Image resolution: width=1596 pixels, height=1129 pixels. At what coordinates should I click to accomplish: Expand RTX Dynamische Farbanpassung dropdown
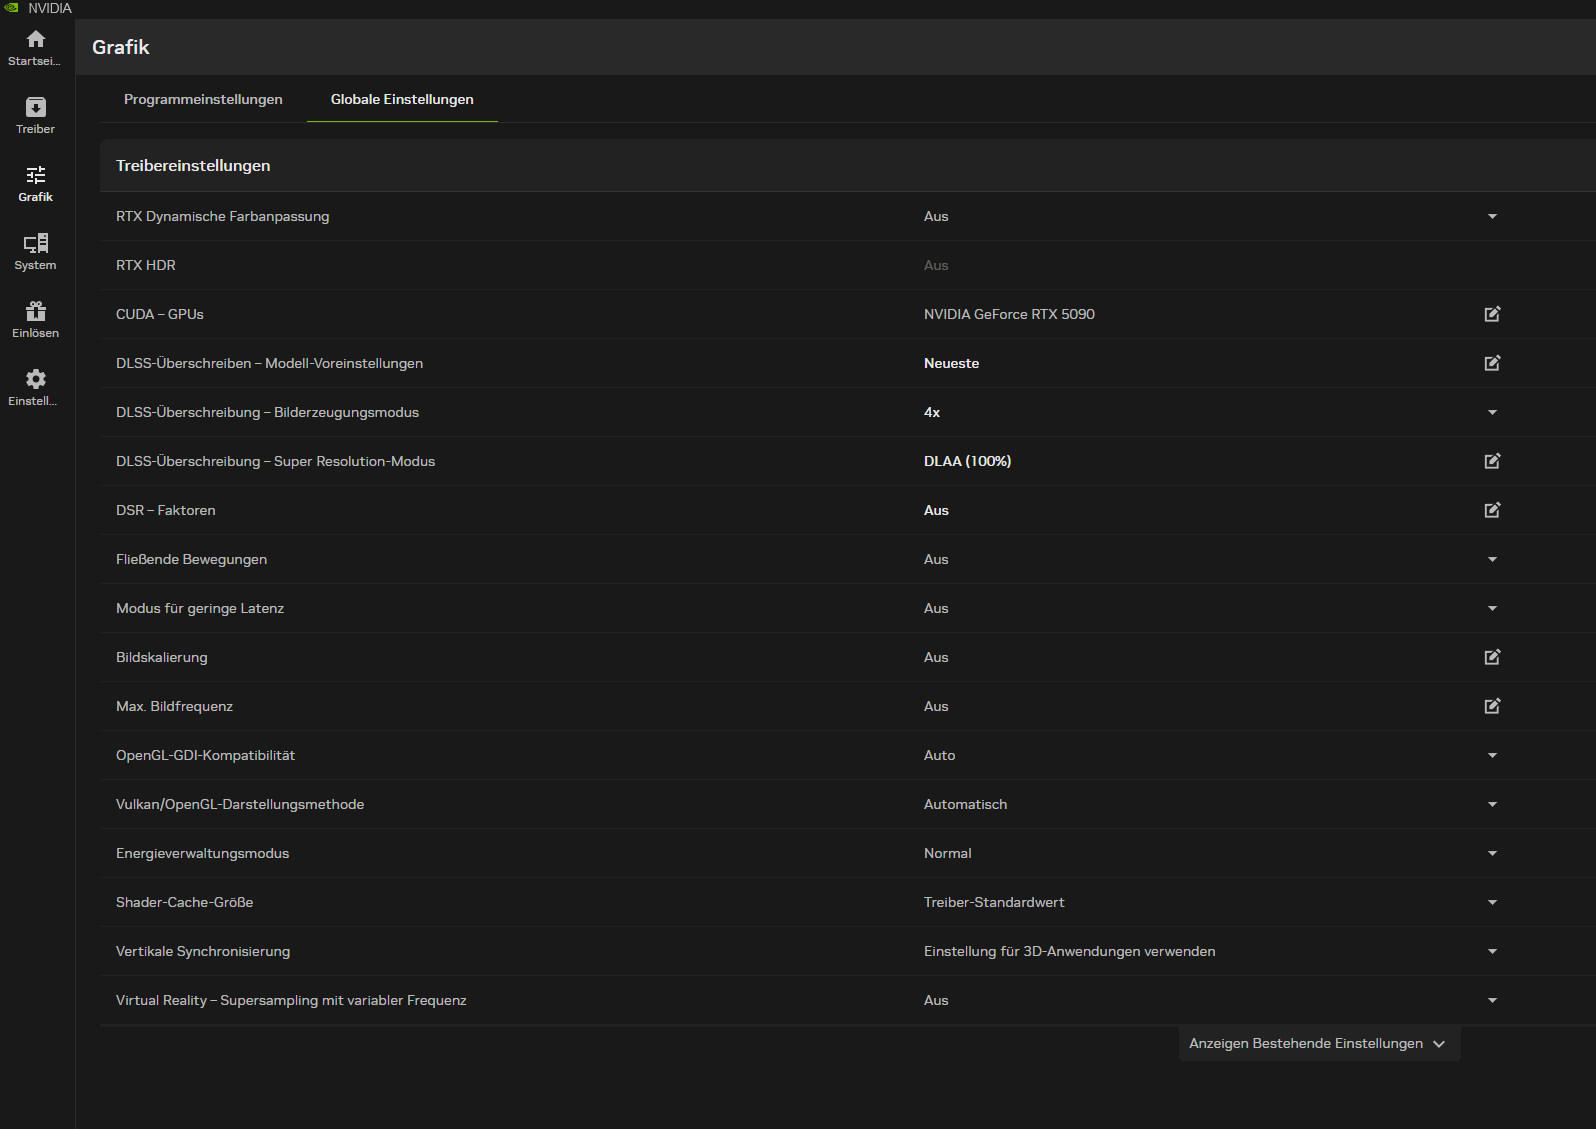coord(1492,216)
